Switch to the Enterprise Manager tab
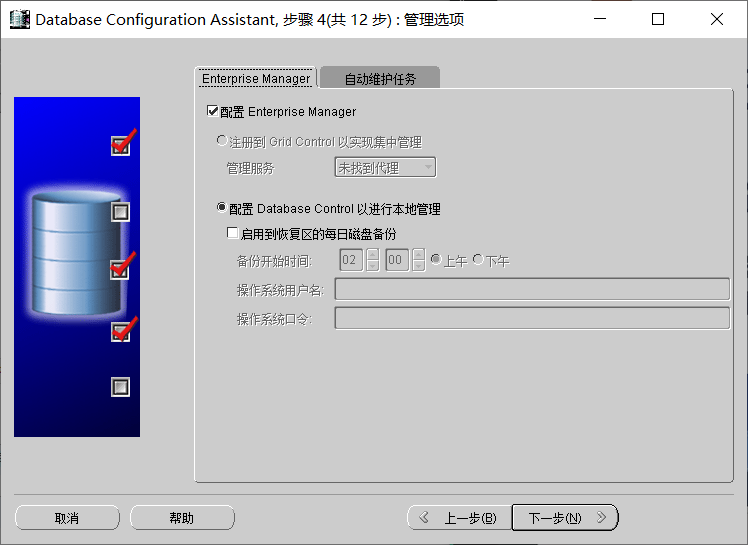Image resolution: width=748 pixels, height=545 pixels. (256, 78)
